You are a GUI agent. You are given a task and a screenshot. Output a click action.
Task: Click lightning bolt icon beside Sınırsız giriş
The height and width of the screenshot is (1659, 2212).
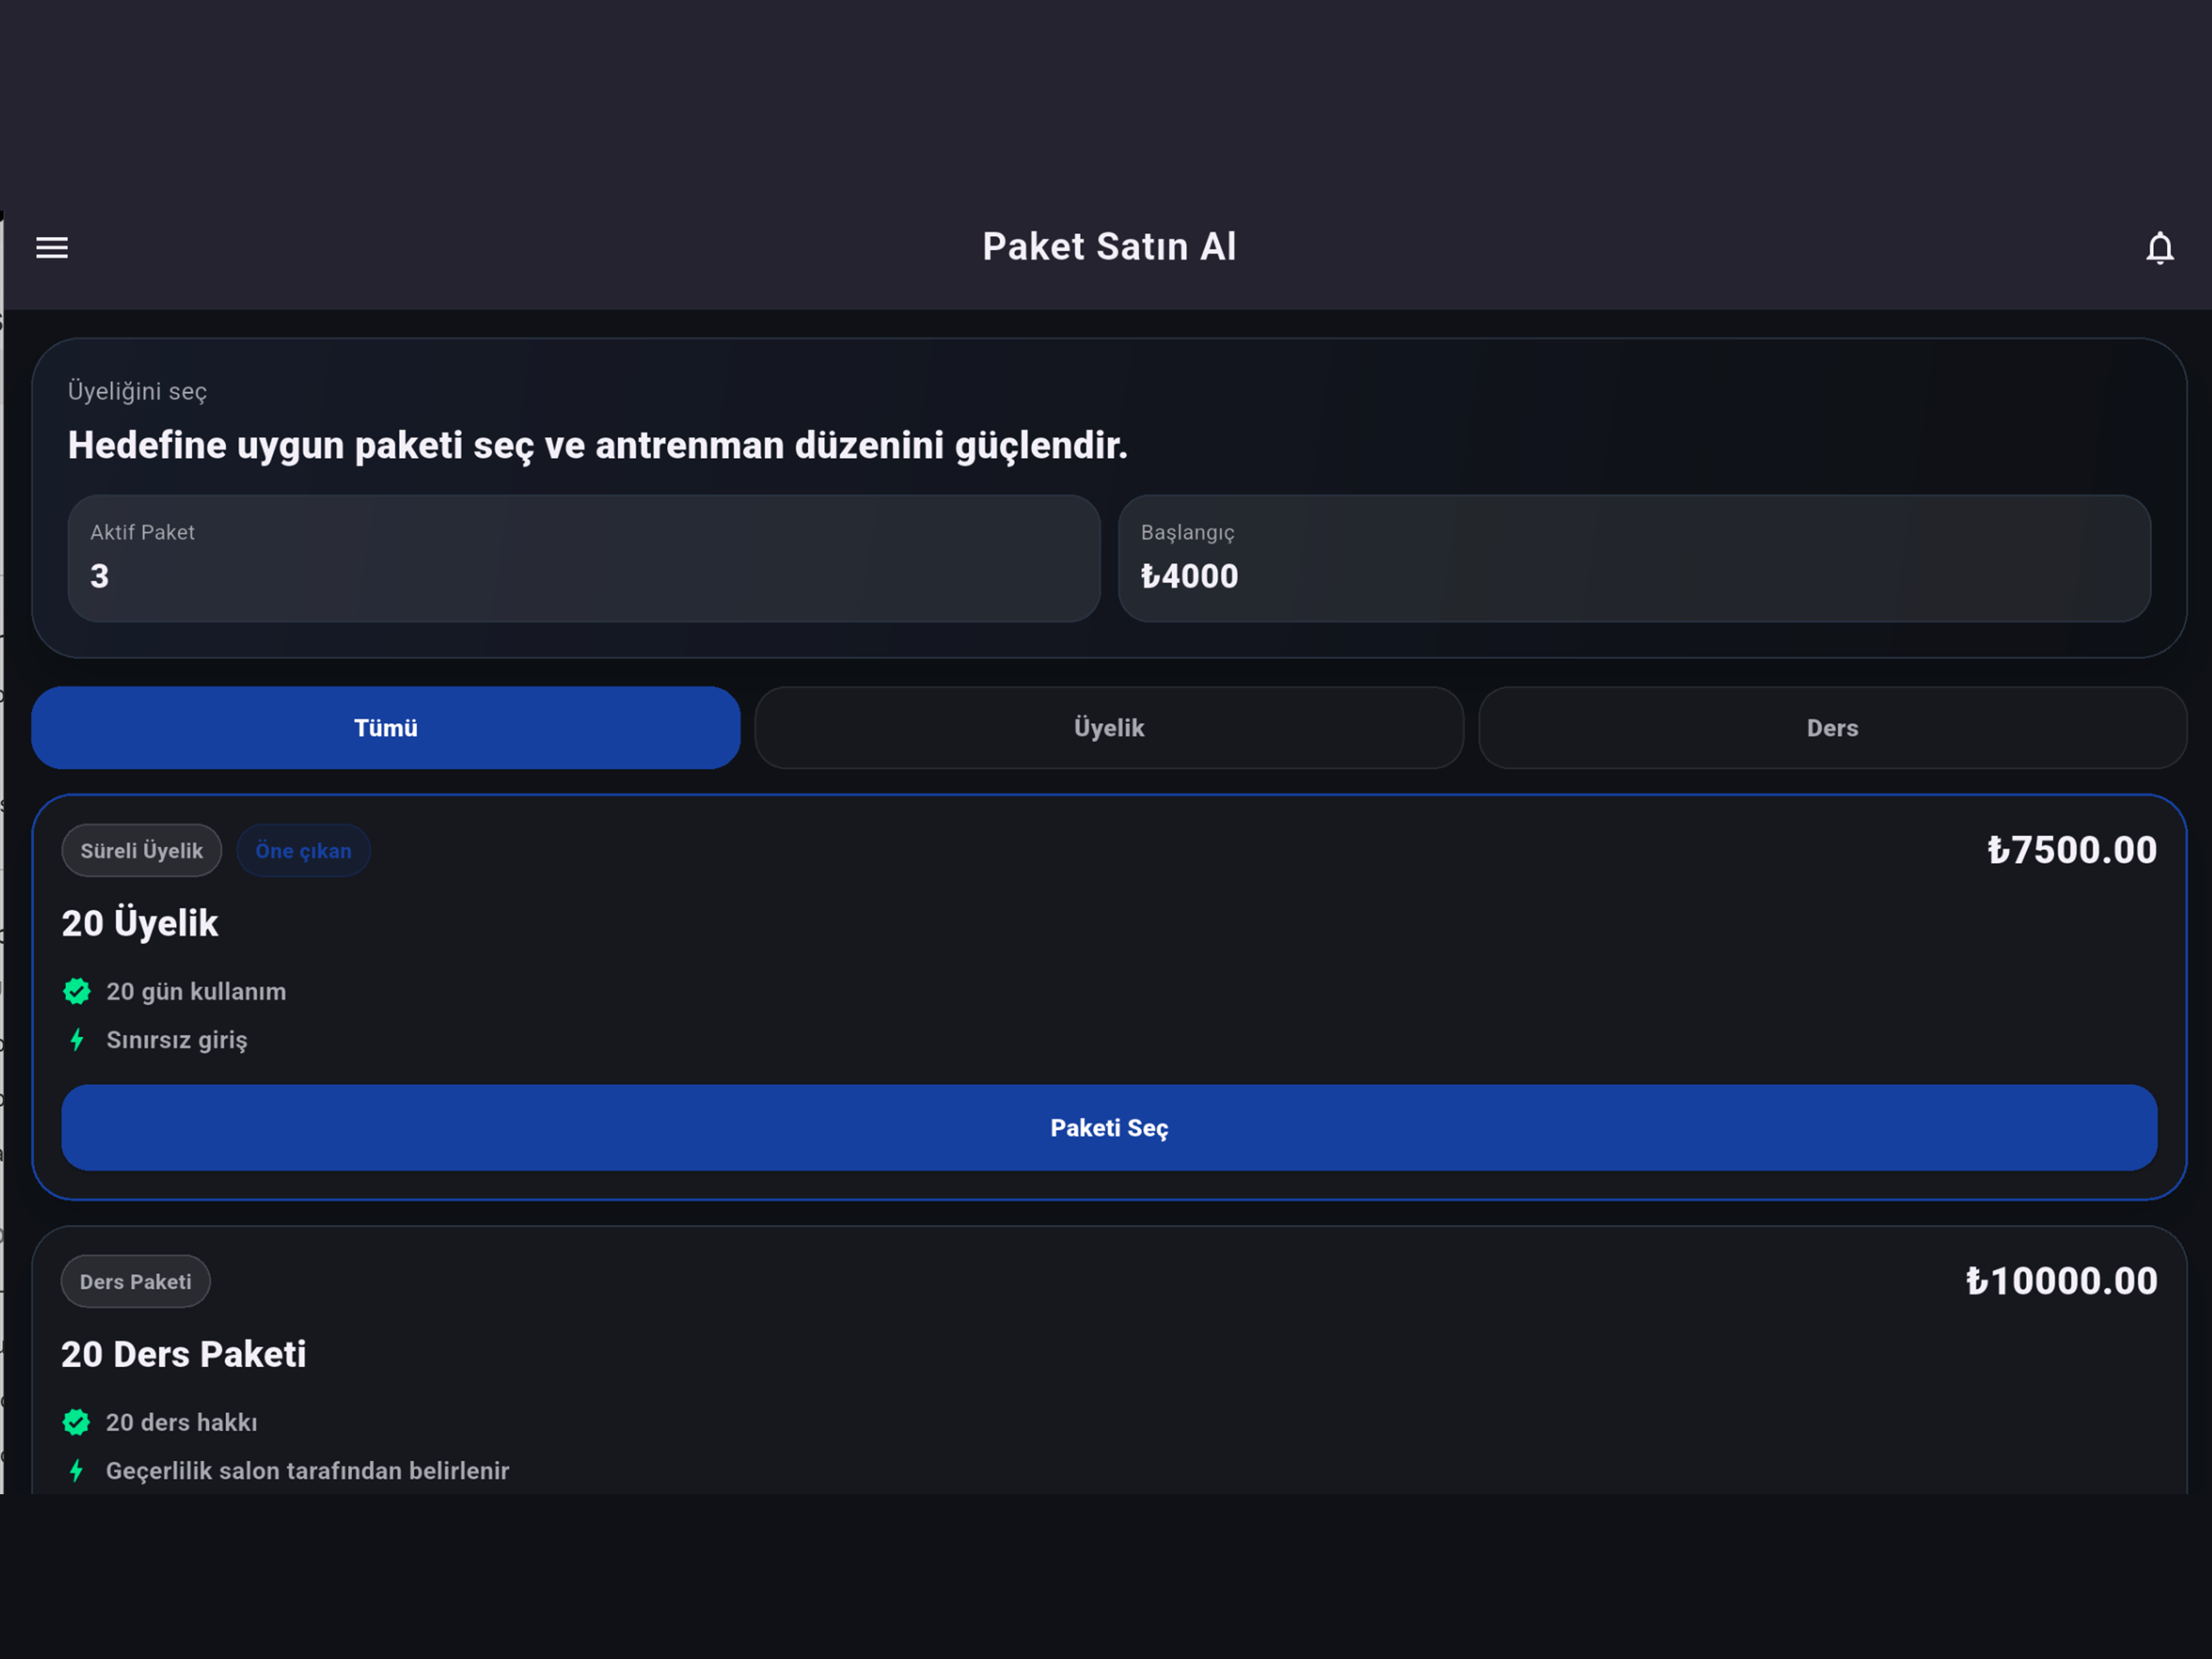pyautogui.click(x=77, y=1040)
